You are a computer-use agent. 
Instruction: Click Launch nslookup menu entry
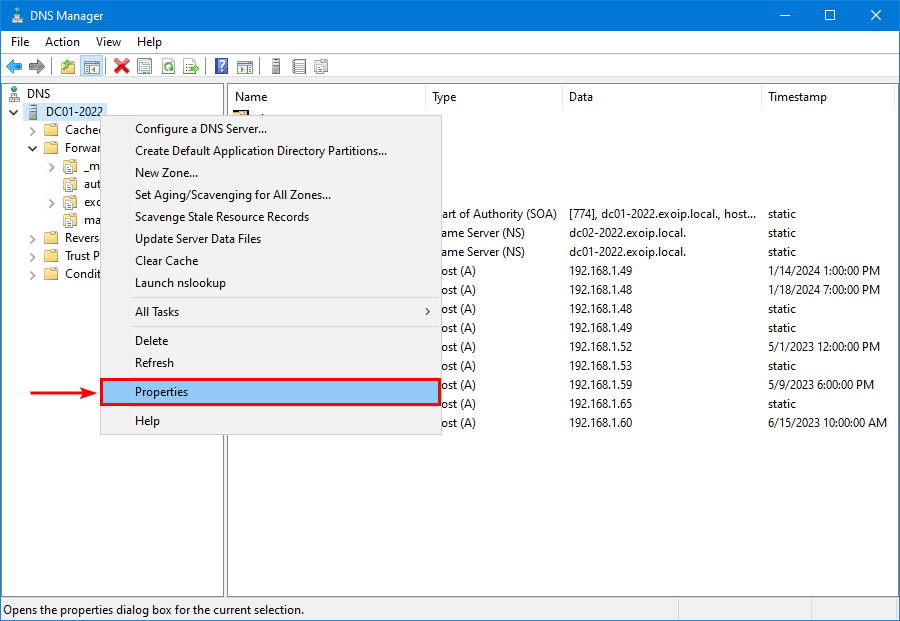181,283
